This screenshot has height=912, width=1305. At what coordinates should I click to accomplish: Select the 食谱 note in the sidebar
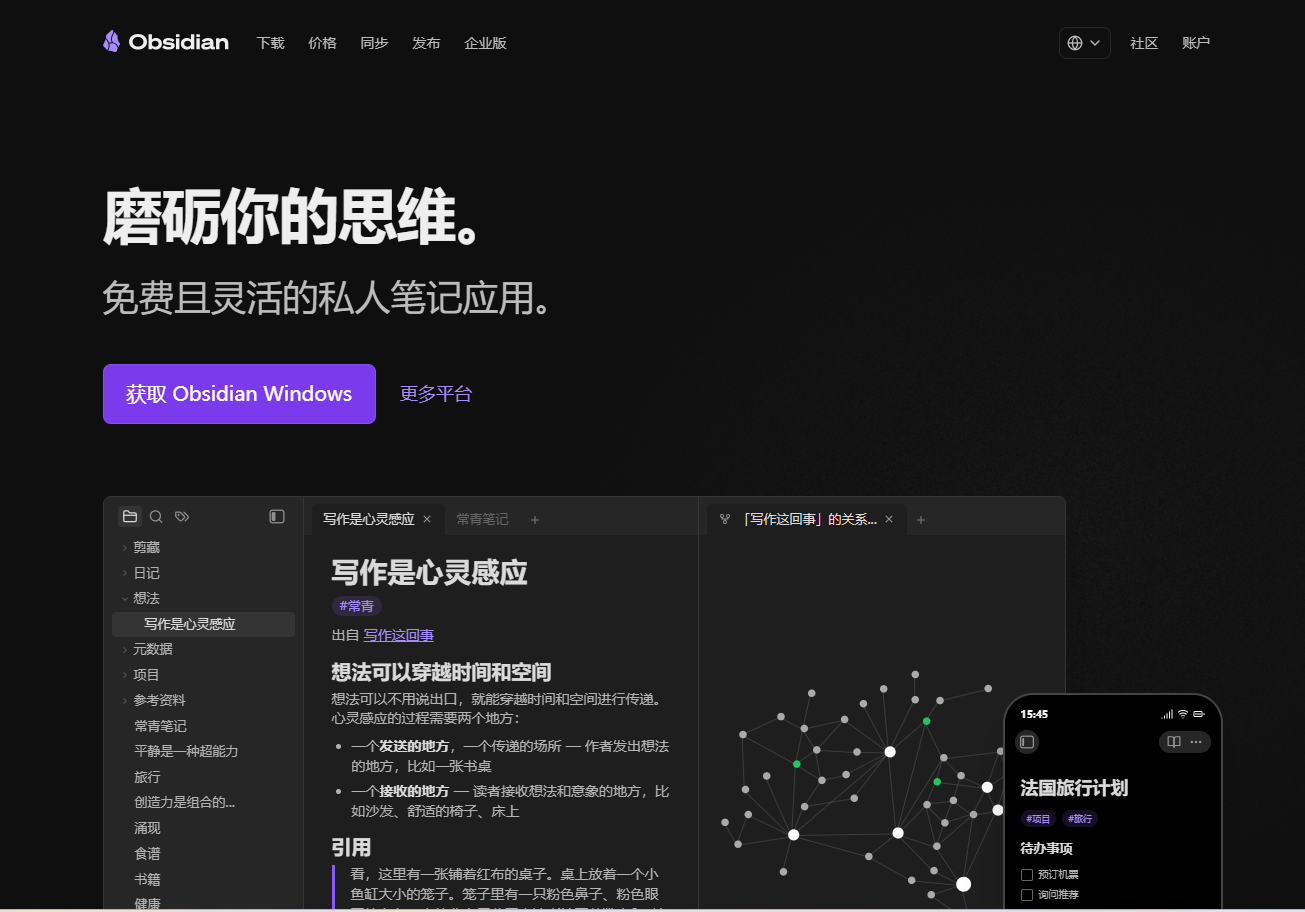point(147,853)
